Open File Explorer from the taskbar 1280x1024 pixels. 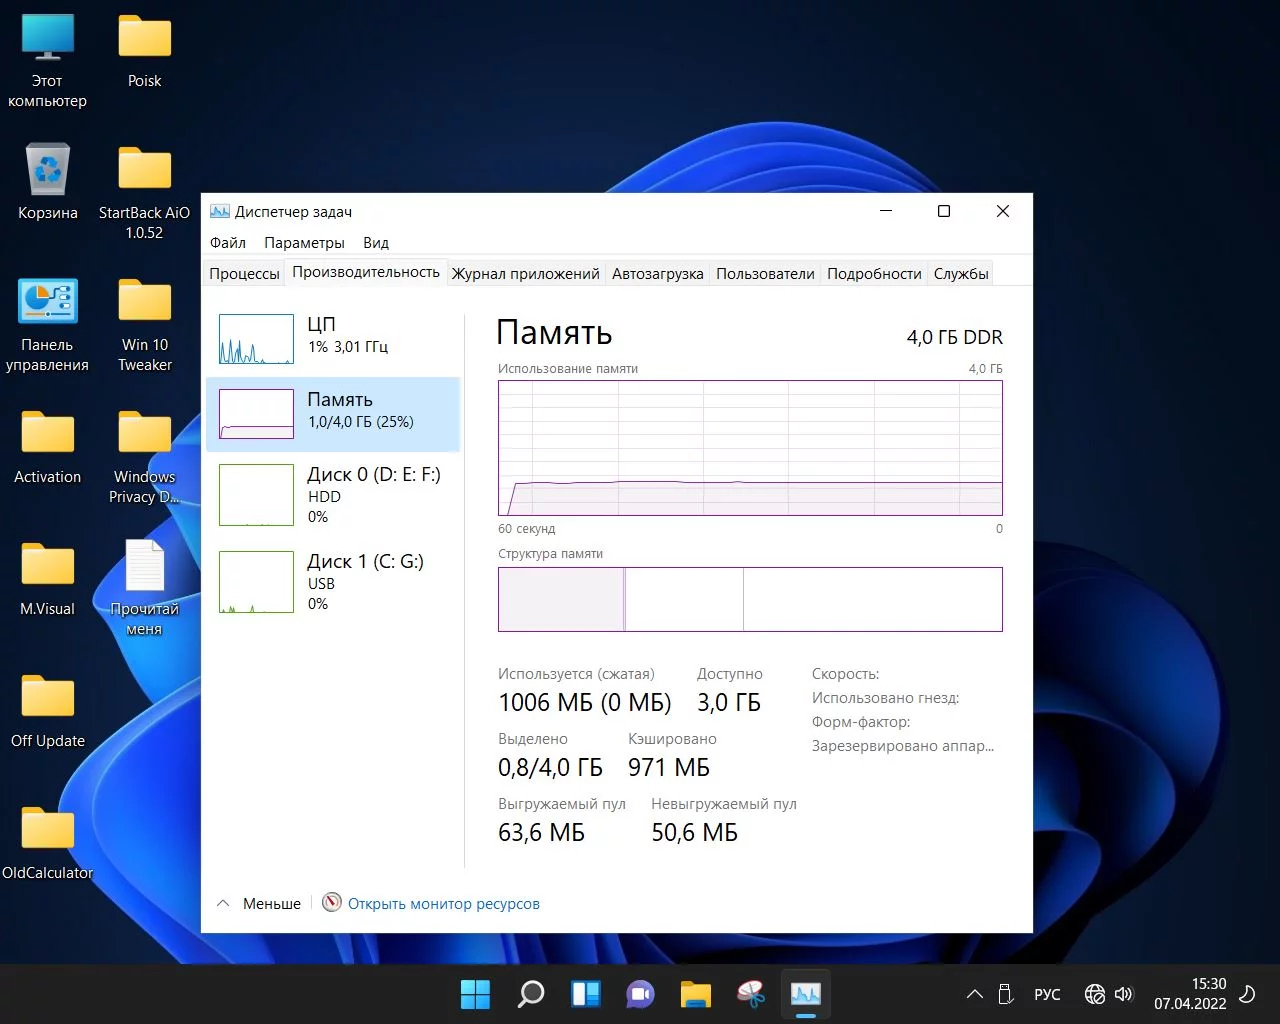pyautogui.click(x=695, y=994)
